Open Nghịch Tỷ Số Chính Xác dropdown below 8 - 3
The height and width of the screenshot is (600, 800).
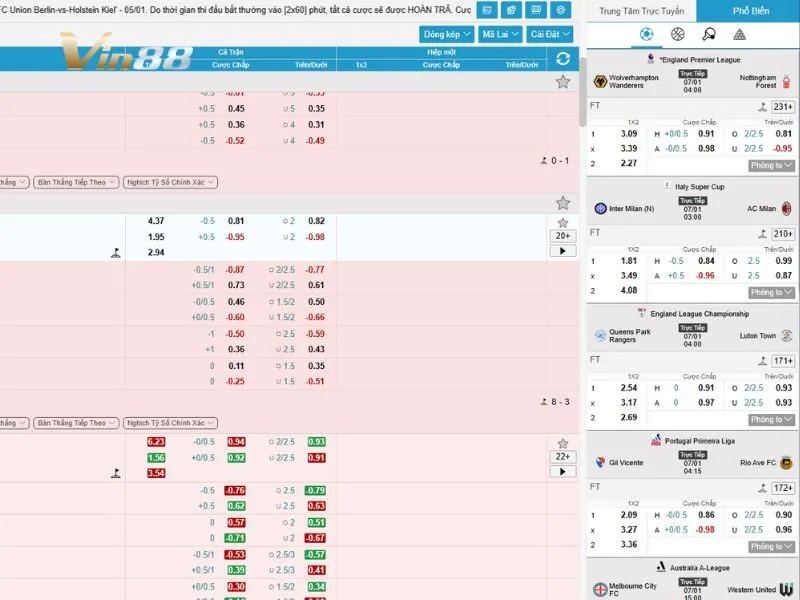pos(170,423)
